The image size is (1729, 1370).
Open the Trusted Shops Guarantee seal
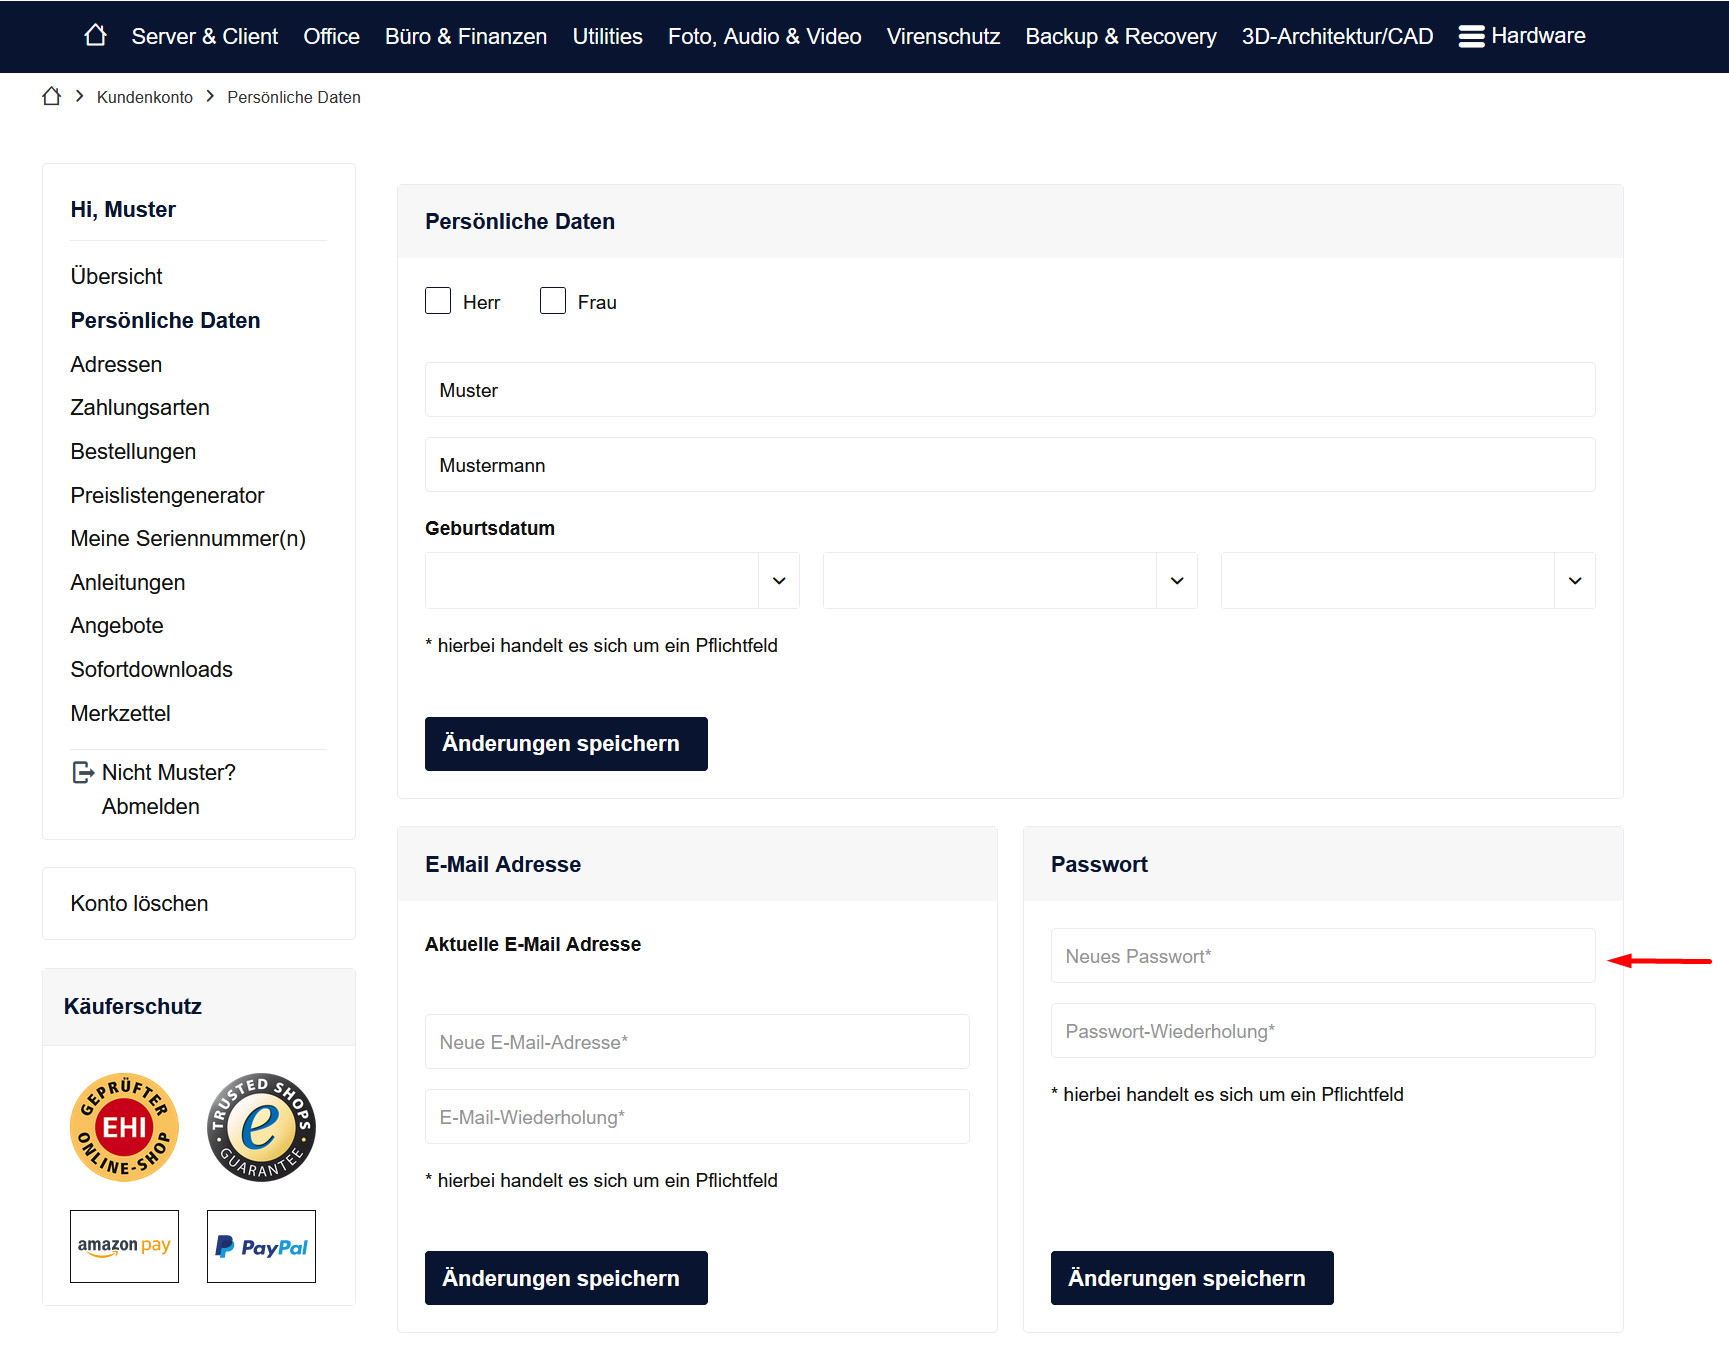(x=261, y=1127)
